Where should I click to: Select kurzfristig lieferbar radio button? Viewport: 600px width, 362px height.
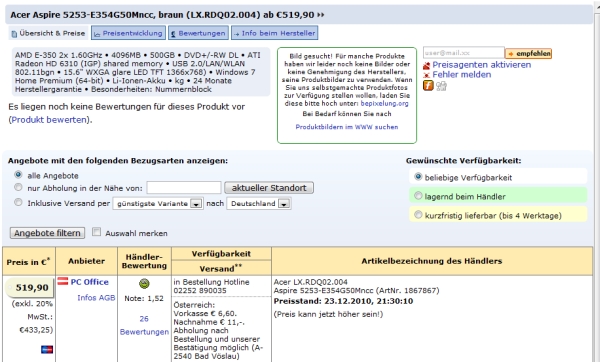tap(418, 215)
